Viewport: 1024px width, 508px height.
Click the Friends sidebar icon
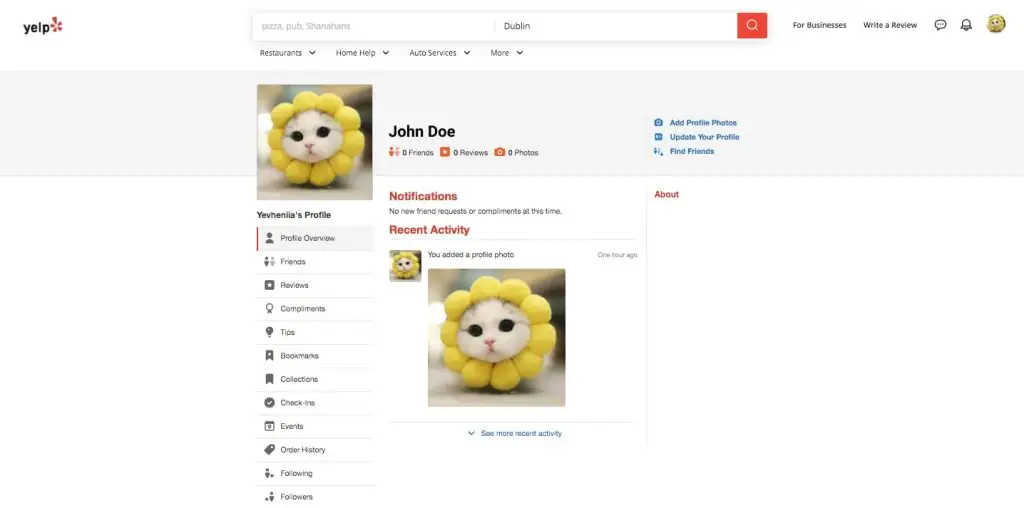coord(269,261)
